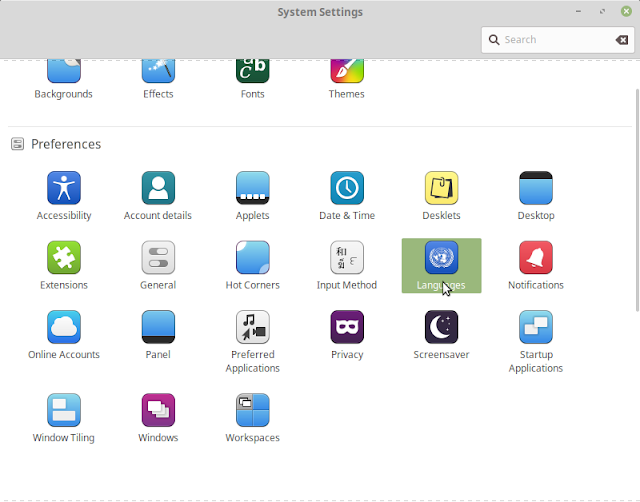The image size is (640, 502).
Task: Open Workspaces settings icon
Action: (x=252, y=410)
